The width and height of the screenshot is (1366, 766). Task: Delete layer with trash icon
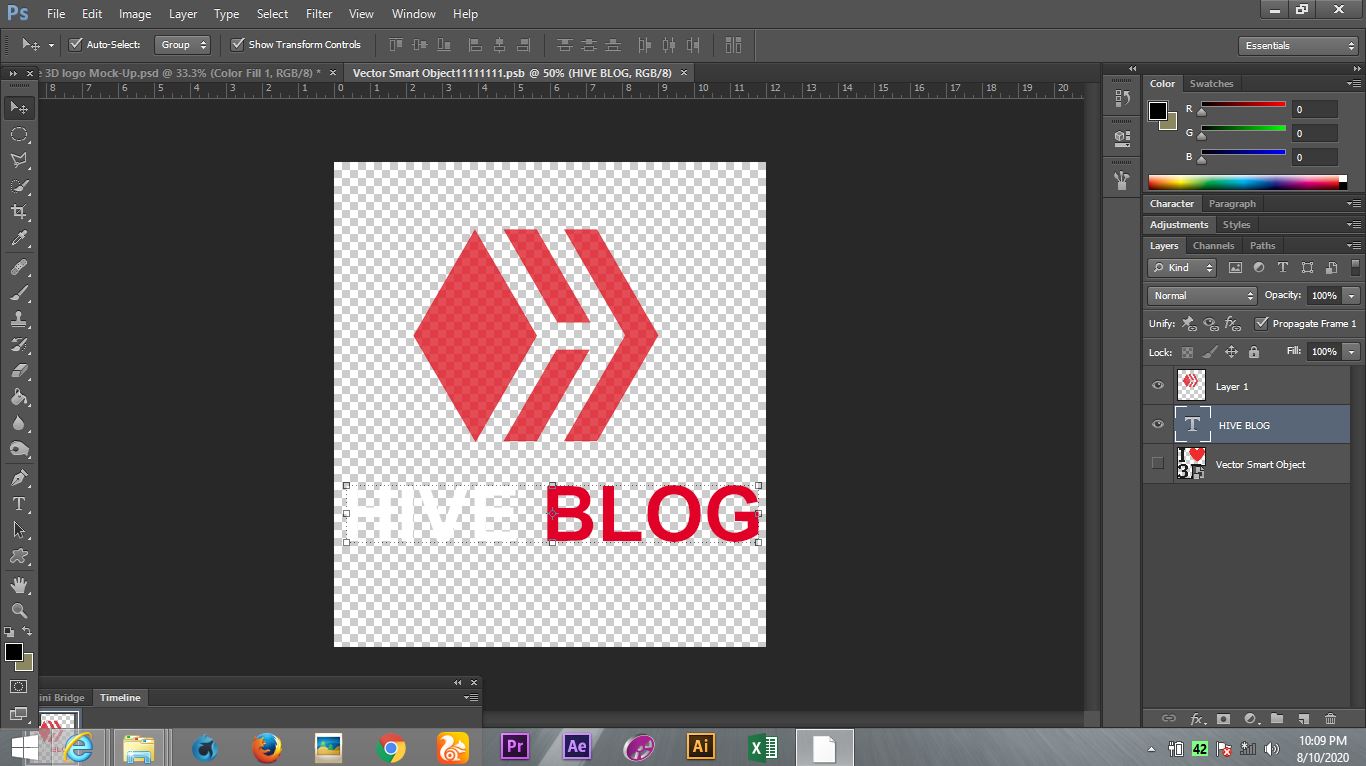(1330, 718)
